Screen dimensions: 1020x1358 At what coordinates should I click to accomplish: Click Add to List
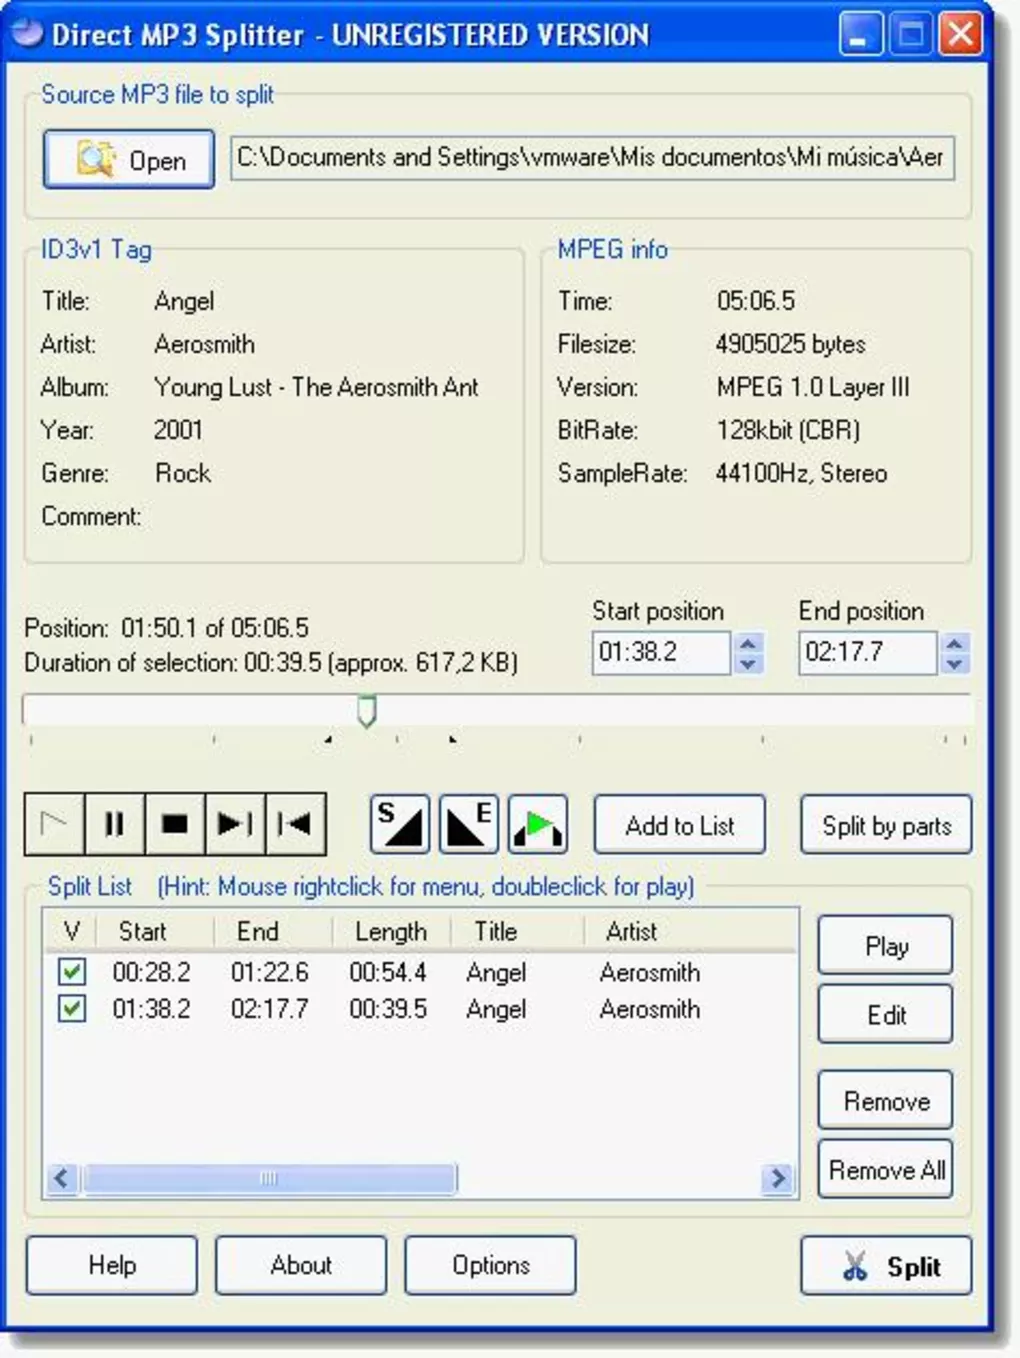679,824
